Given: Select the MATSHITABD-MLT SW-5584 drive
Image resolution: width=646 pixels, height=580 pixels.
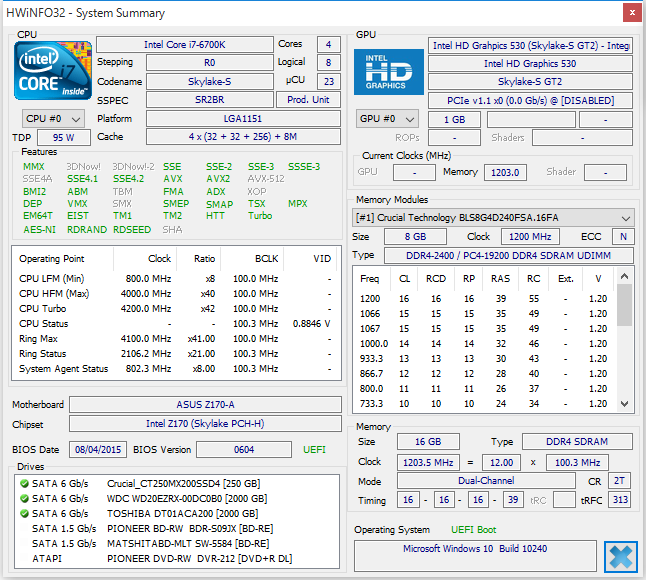Looking at the screenshot, I should point(177,544).
